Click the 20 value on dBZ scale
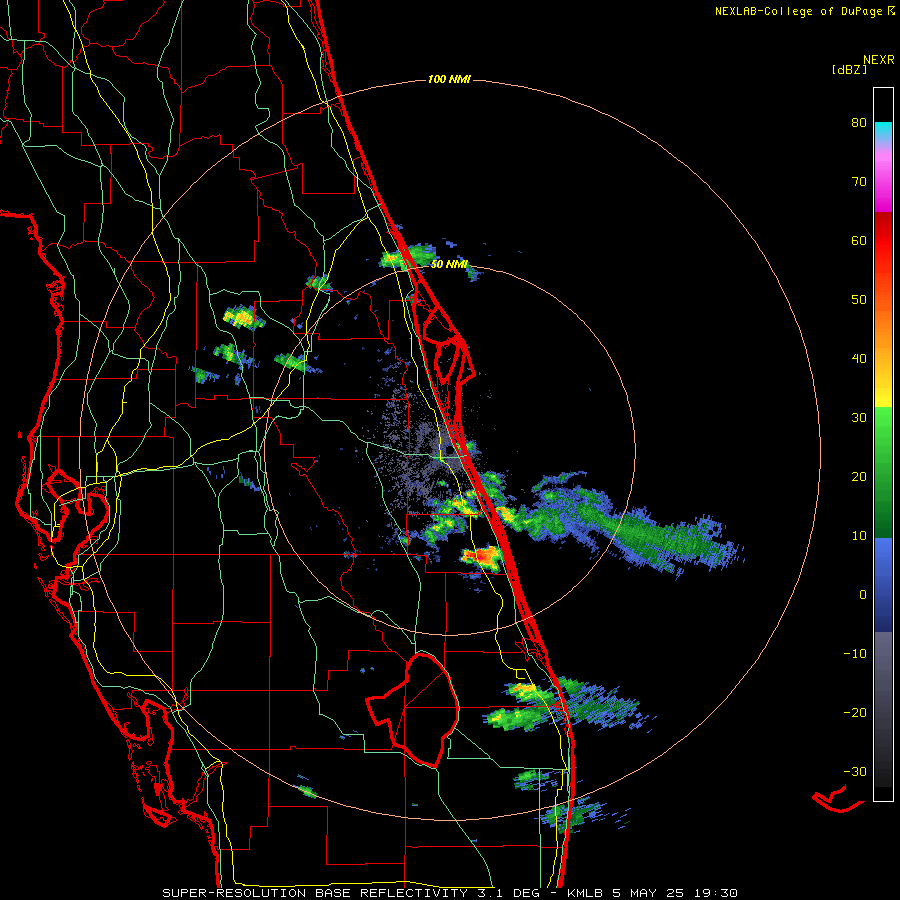 [859, 476]
